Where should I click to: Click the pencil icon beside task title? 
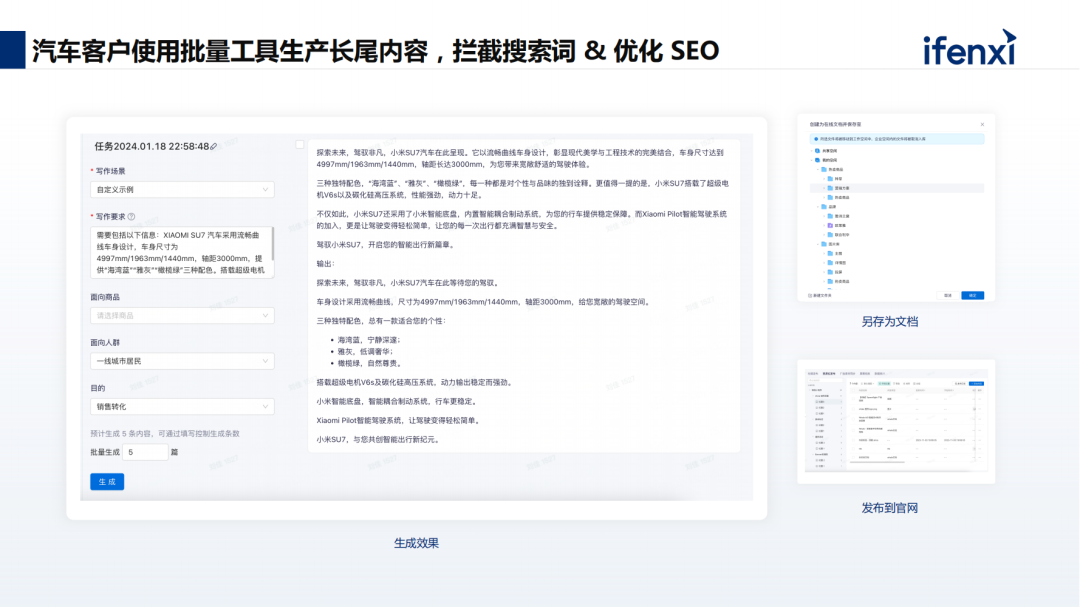click(x=214, y=147)
